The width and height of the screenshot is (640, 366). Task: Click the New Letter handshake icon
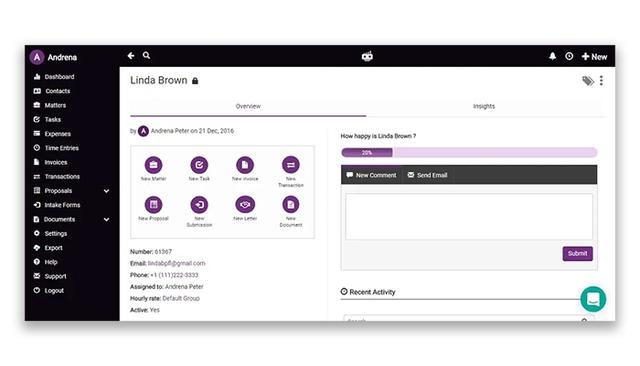[x=245, y=204]
